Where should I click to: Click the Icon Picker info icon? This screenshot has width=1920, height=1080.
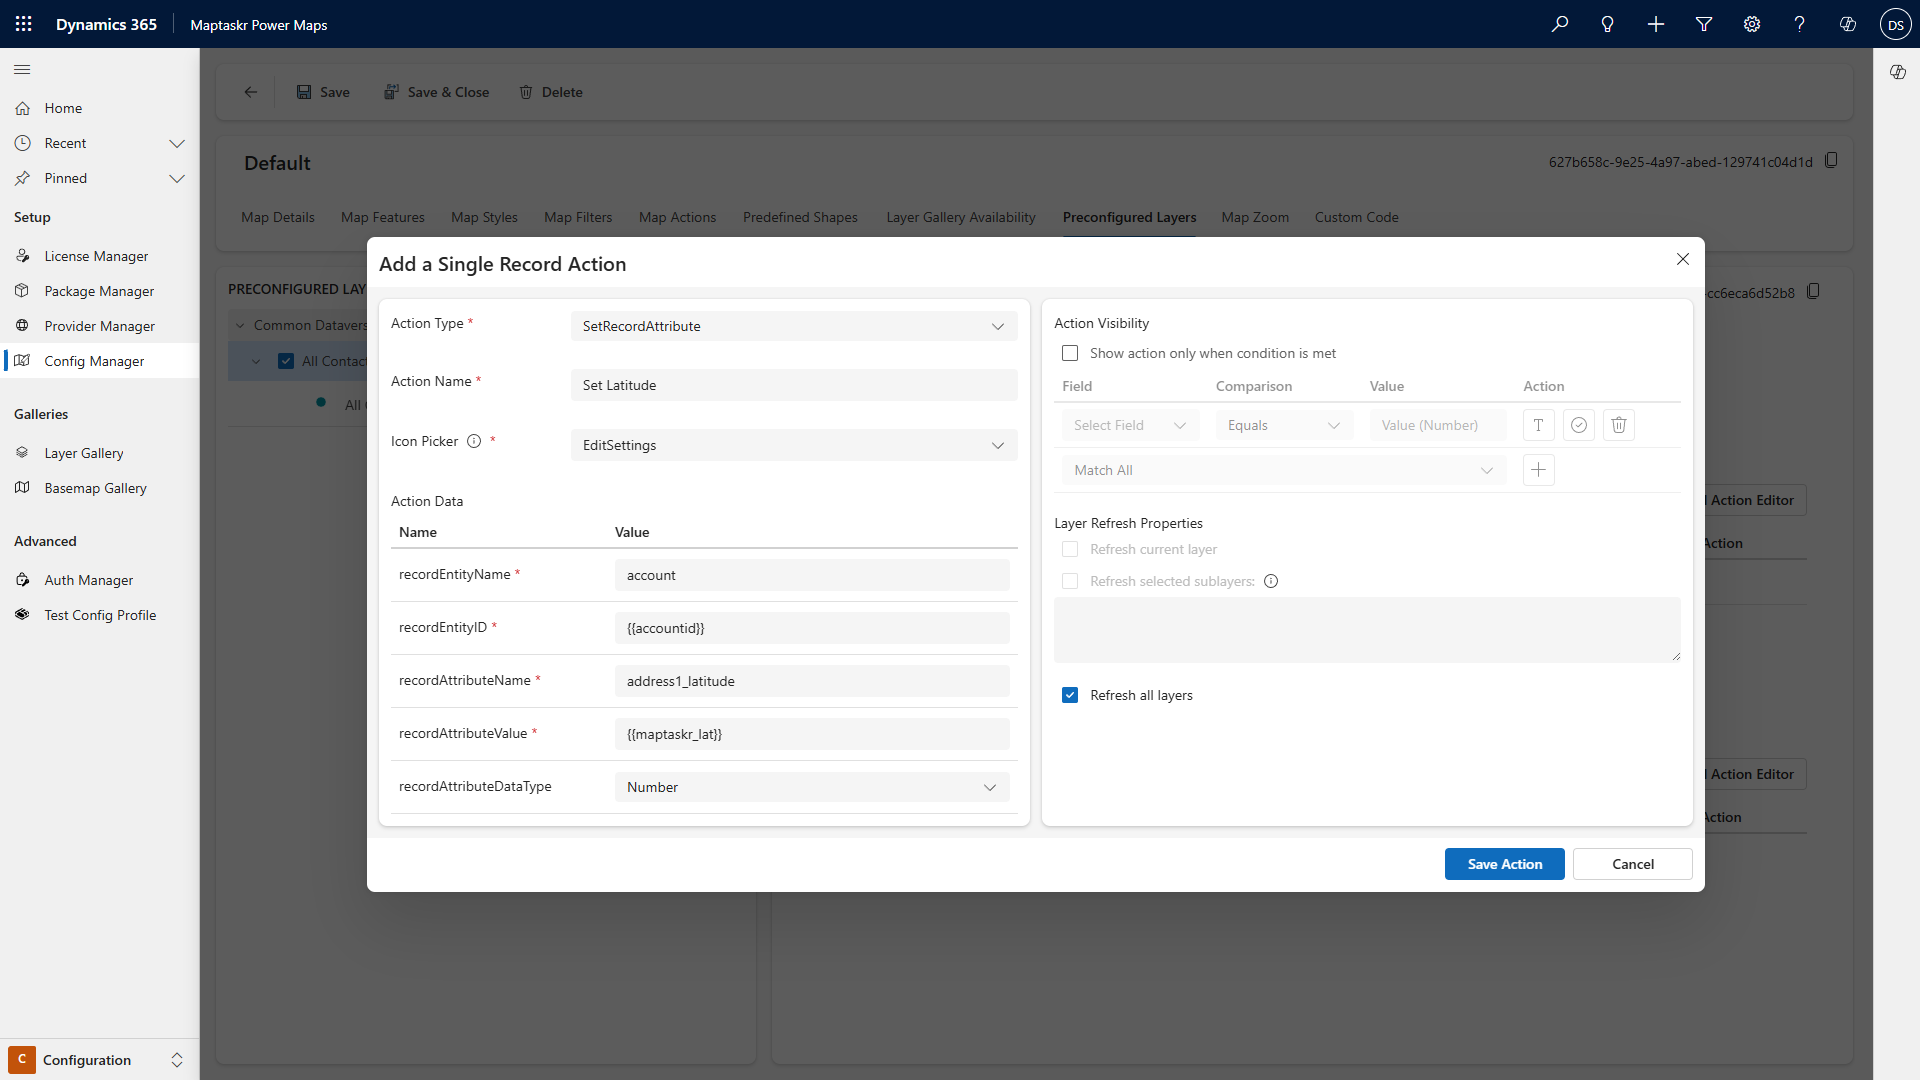(474, 441)
